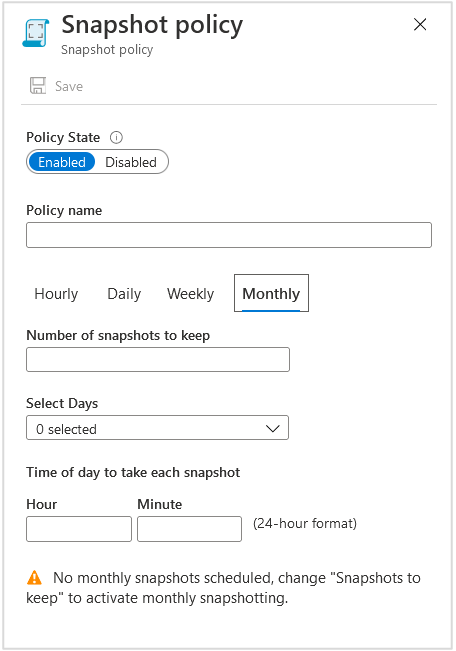
Task: Click the Minute input box
Action: 189,529
